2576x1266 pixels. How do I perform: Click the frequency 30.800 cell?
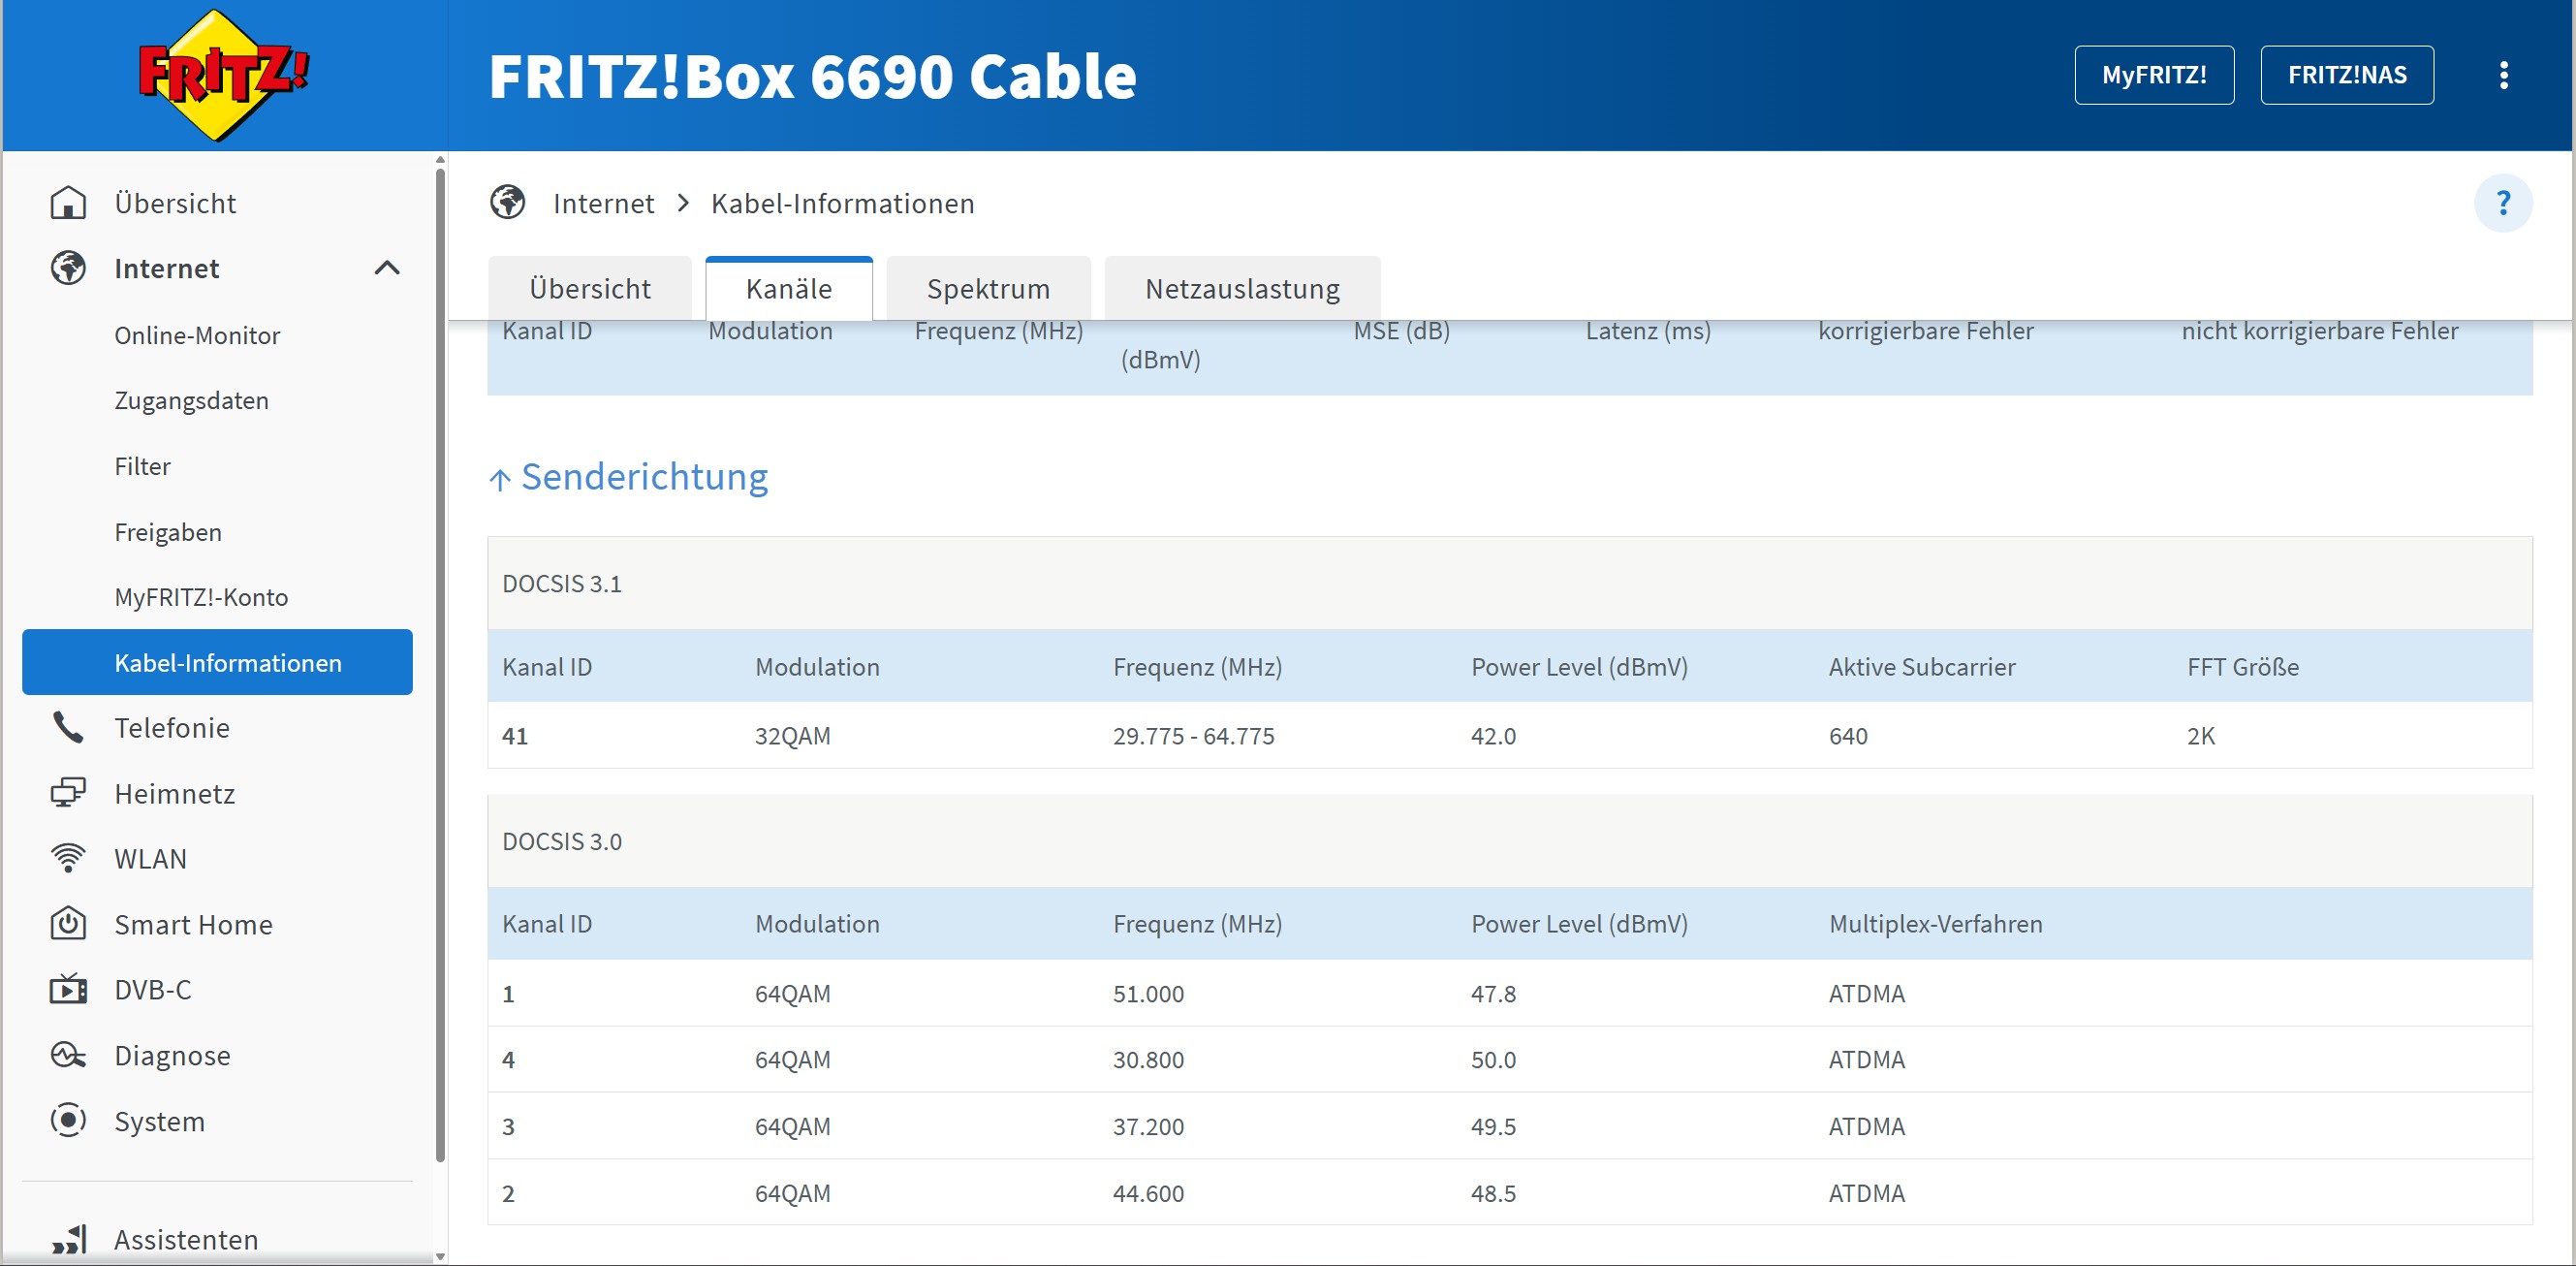(x=1148, y=1060)
